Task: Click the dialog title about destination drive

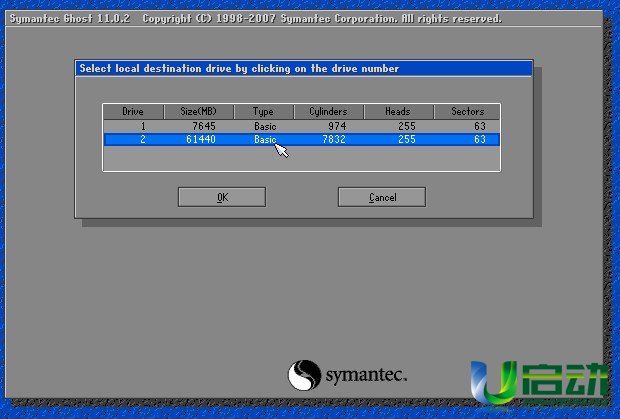Action: [x=239, y=68]
